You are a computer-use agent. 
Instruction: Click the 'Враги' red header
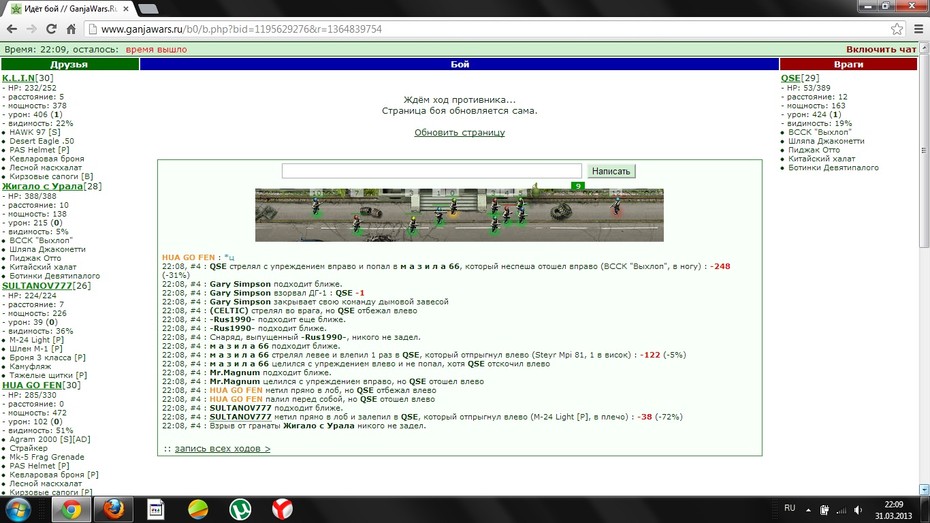[x=849, y=64]
